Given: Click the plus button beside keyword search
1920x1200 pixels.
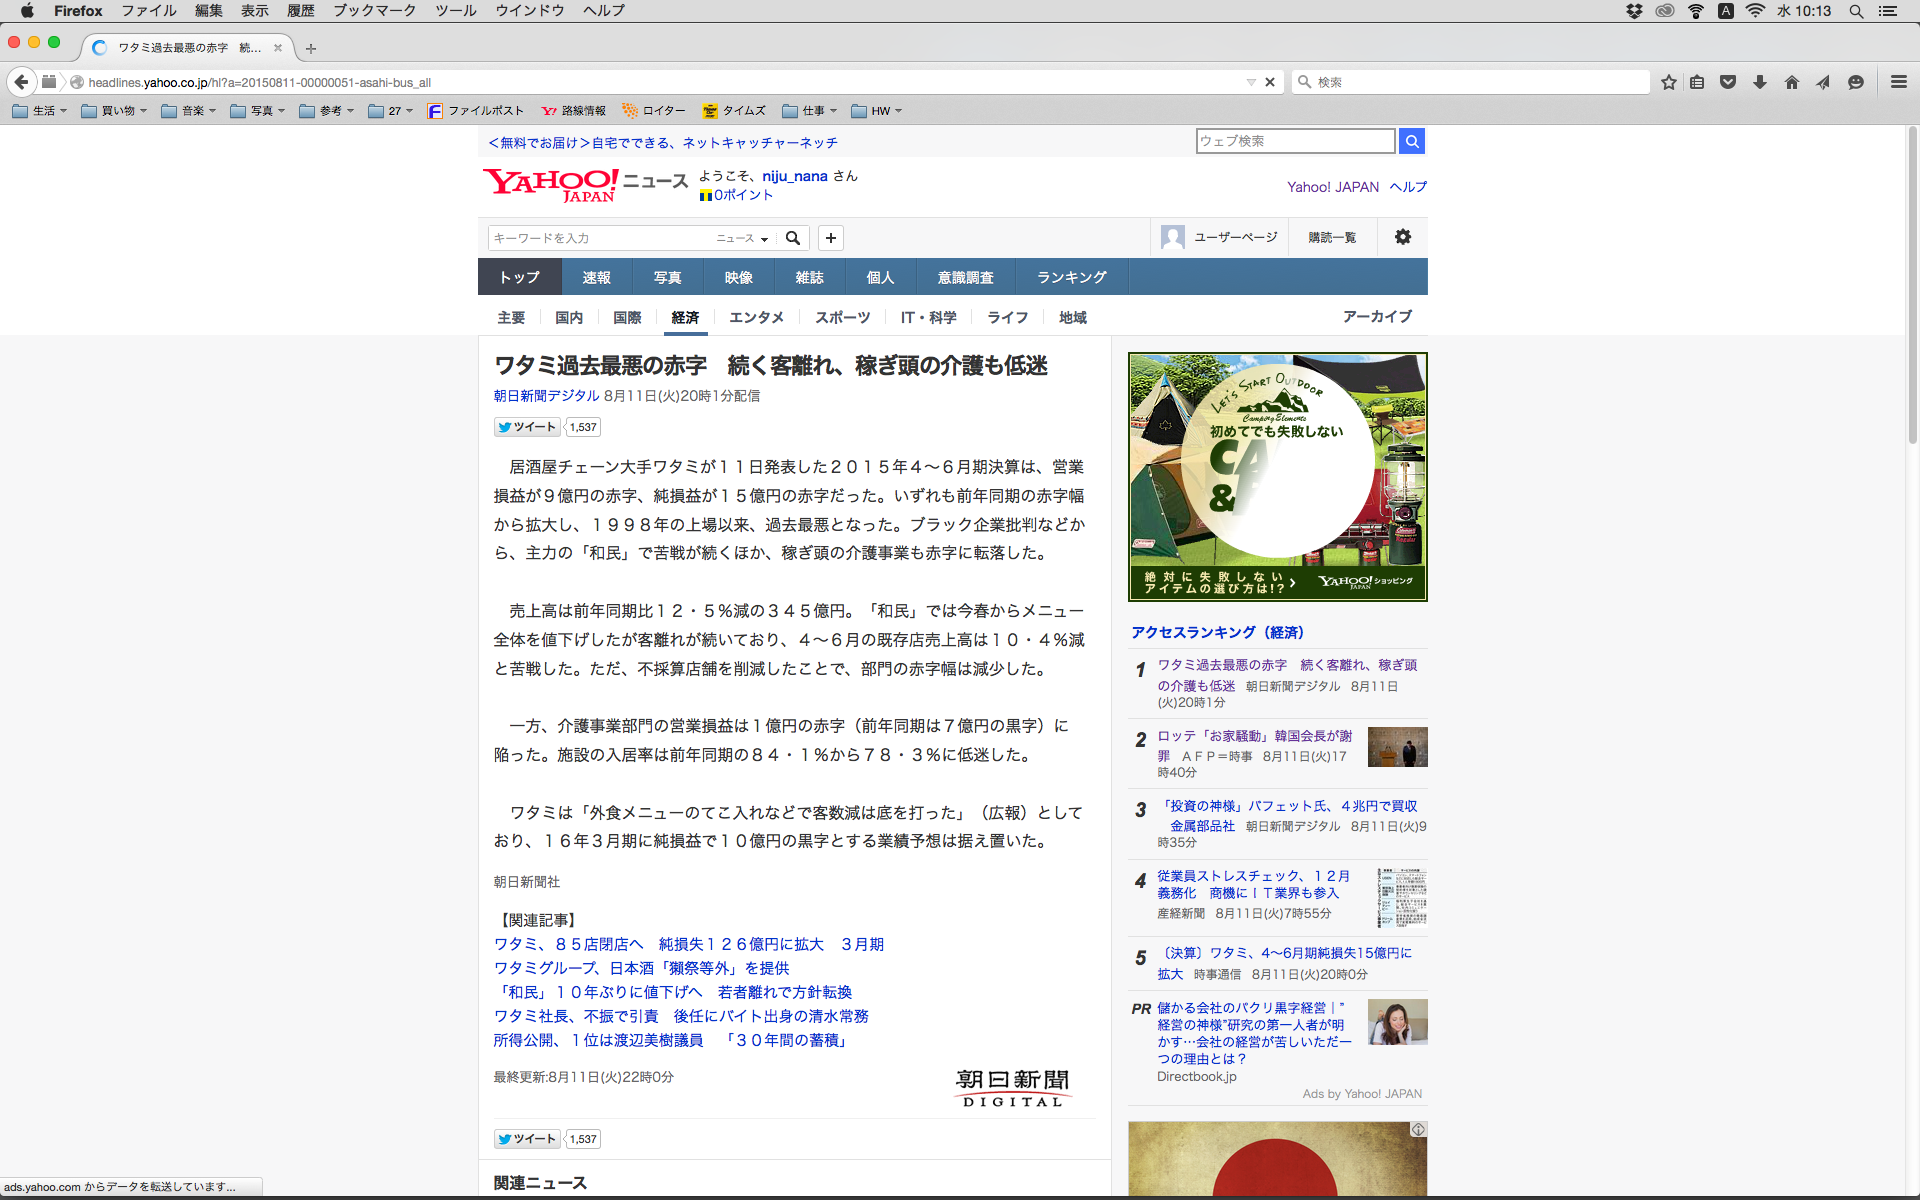Looking at the screenshot, I should coord(830,238).
